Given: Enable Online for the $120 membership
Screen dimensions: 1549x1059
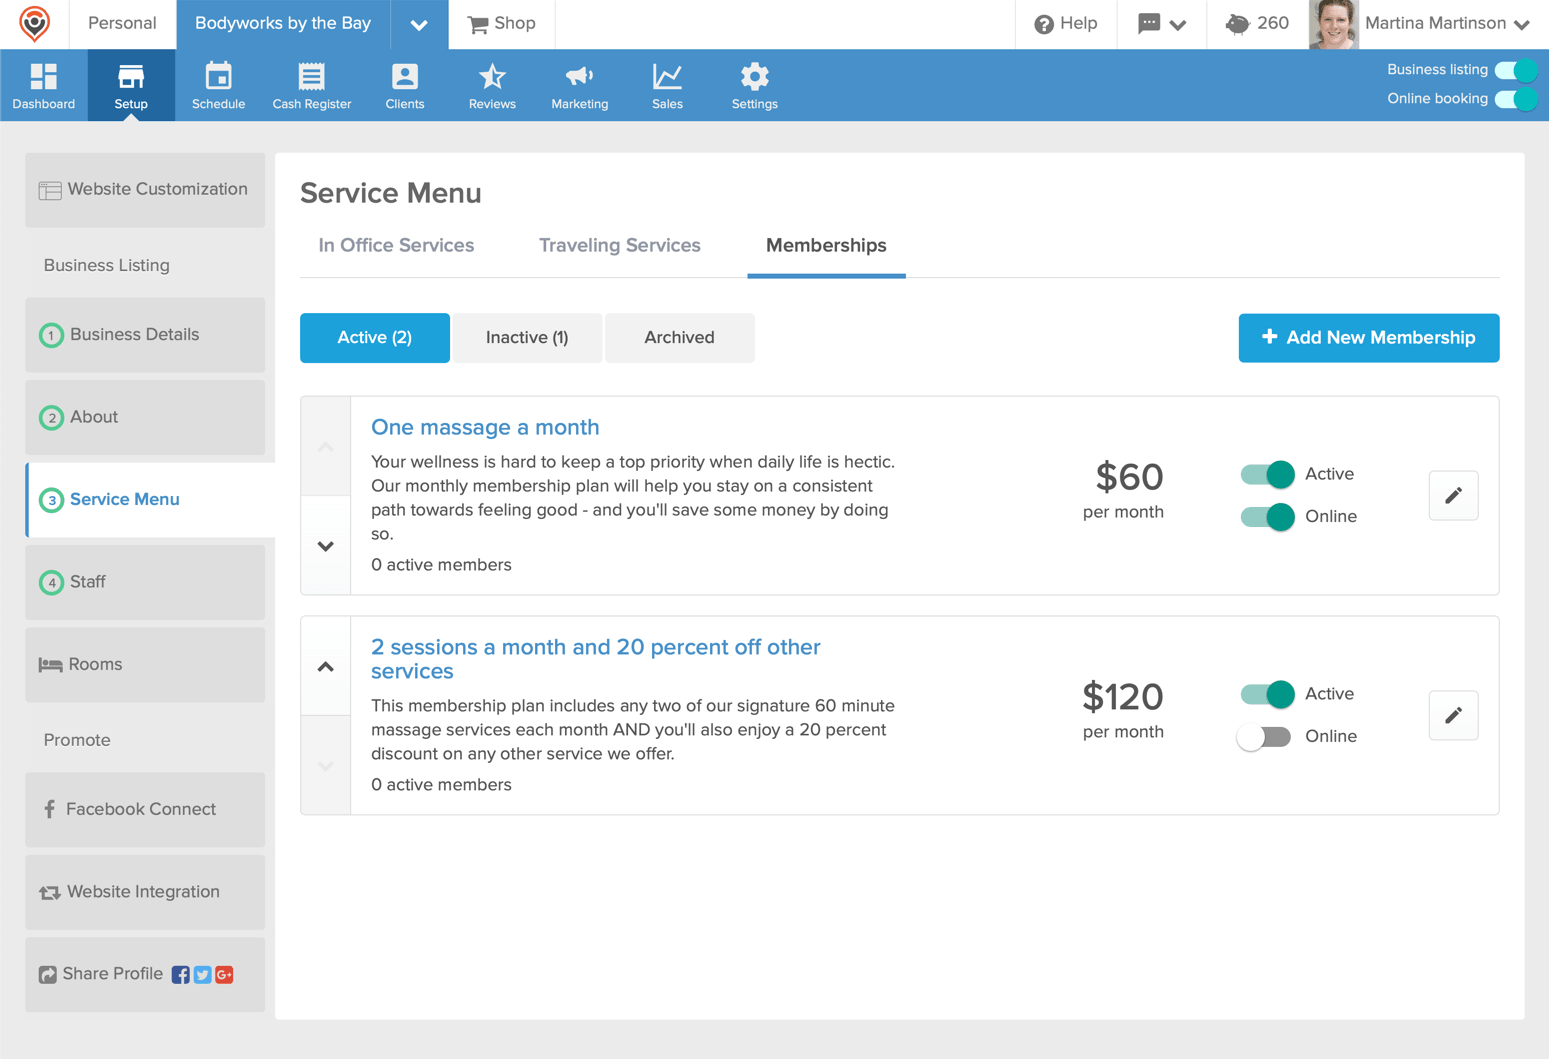Looking at the screenshot, I should [x=1265, y=736].
